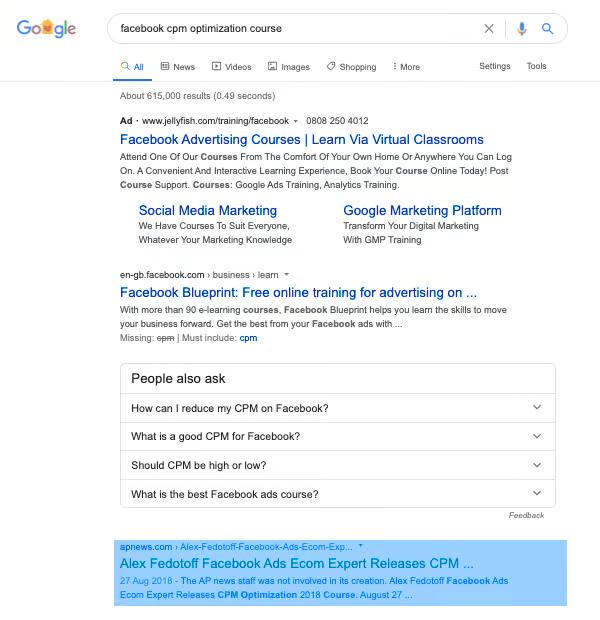The image size is (600, 620).
Task: Open the apnews.com result dropdown arrow
Action: click(x=360, y=546)
